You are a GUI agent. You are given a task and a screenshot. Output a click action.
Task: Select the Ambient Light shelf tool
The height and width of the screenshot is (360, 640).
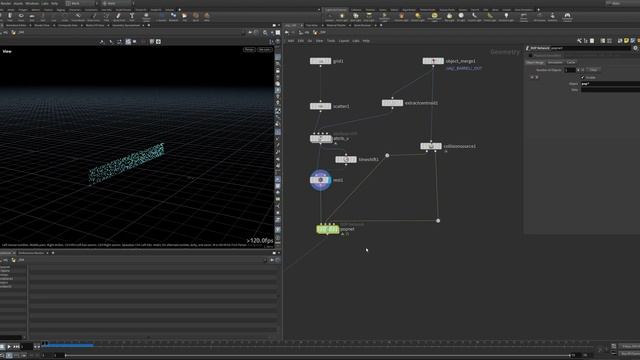pos(506,16)
